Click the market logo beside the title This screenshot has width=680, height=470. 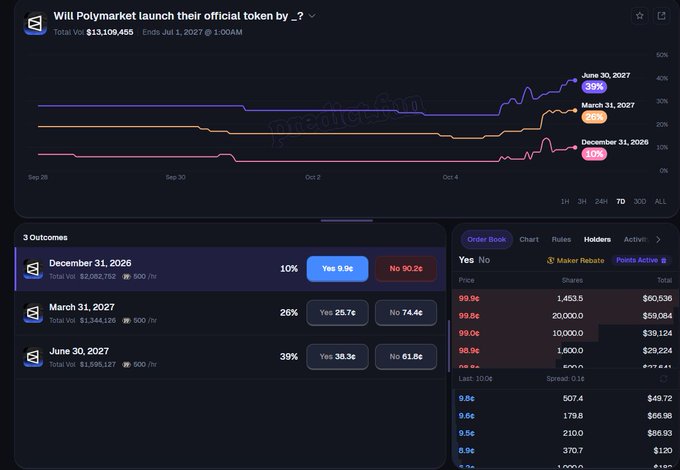point(35,23)
